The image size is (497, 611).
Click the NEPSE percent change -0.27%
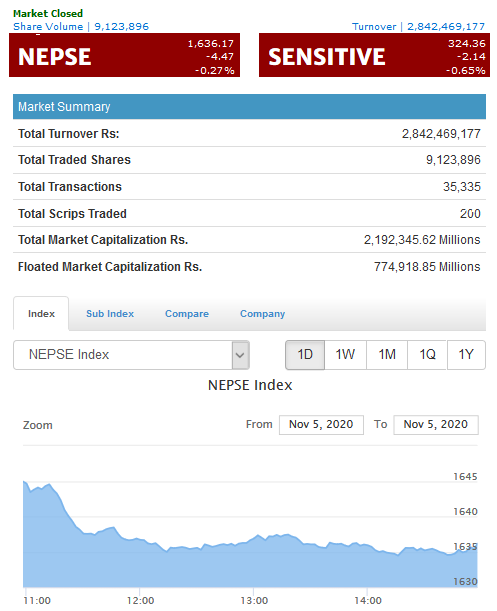(x=215, y=71)
